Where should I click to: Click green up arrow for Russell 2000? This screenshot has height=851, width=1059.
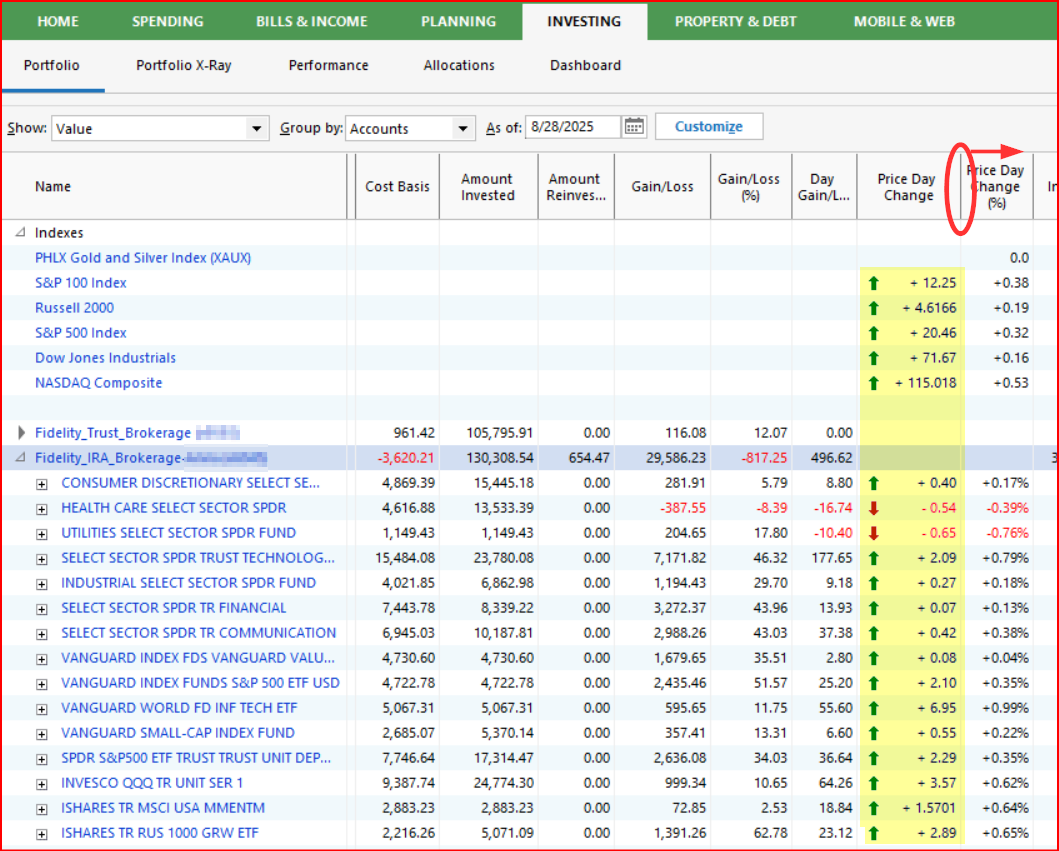coord(874,308)
